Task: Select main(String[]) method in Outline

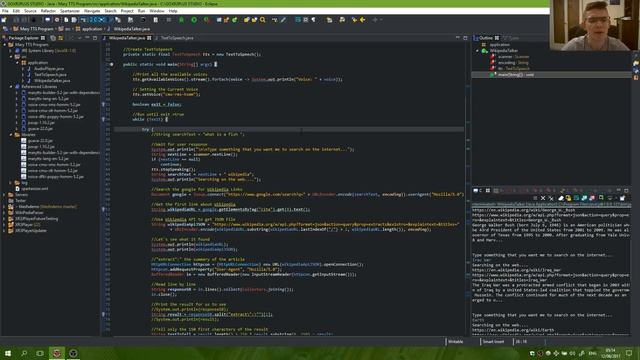Action: (x=516, y=75)
